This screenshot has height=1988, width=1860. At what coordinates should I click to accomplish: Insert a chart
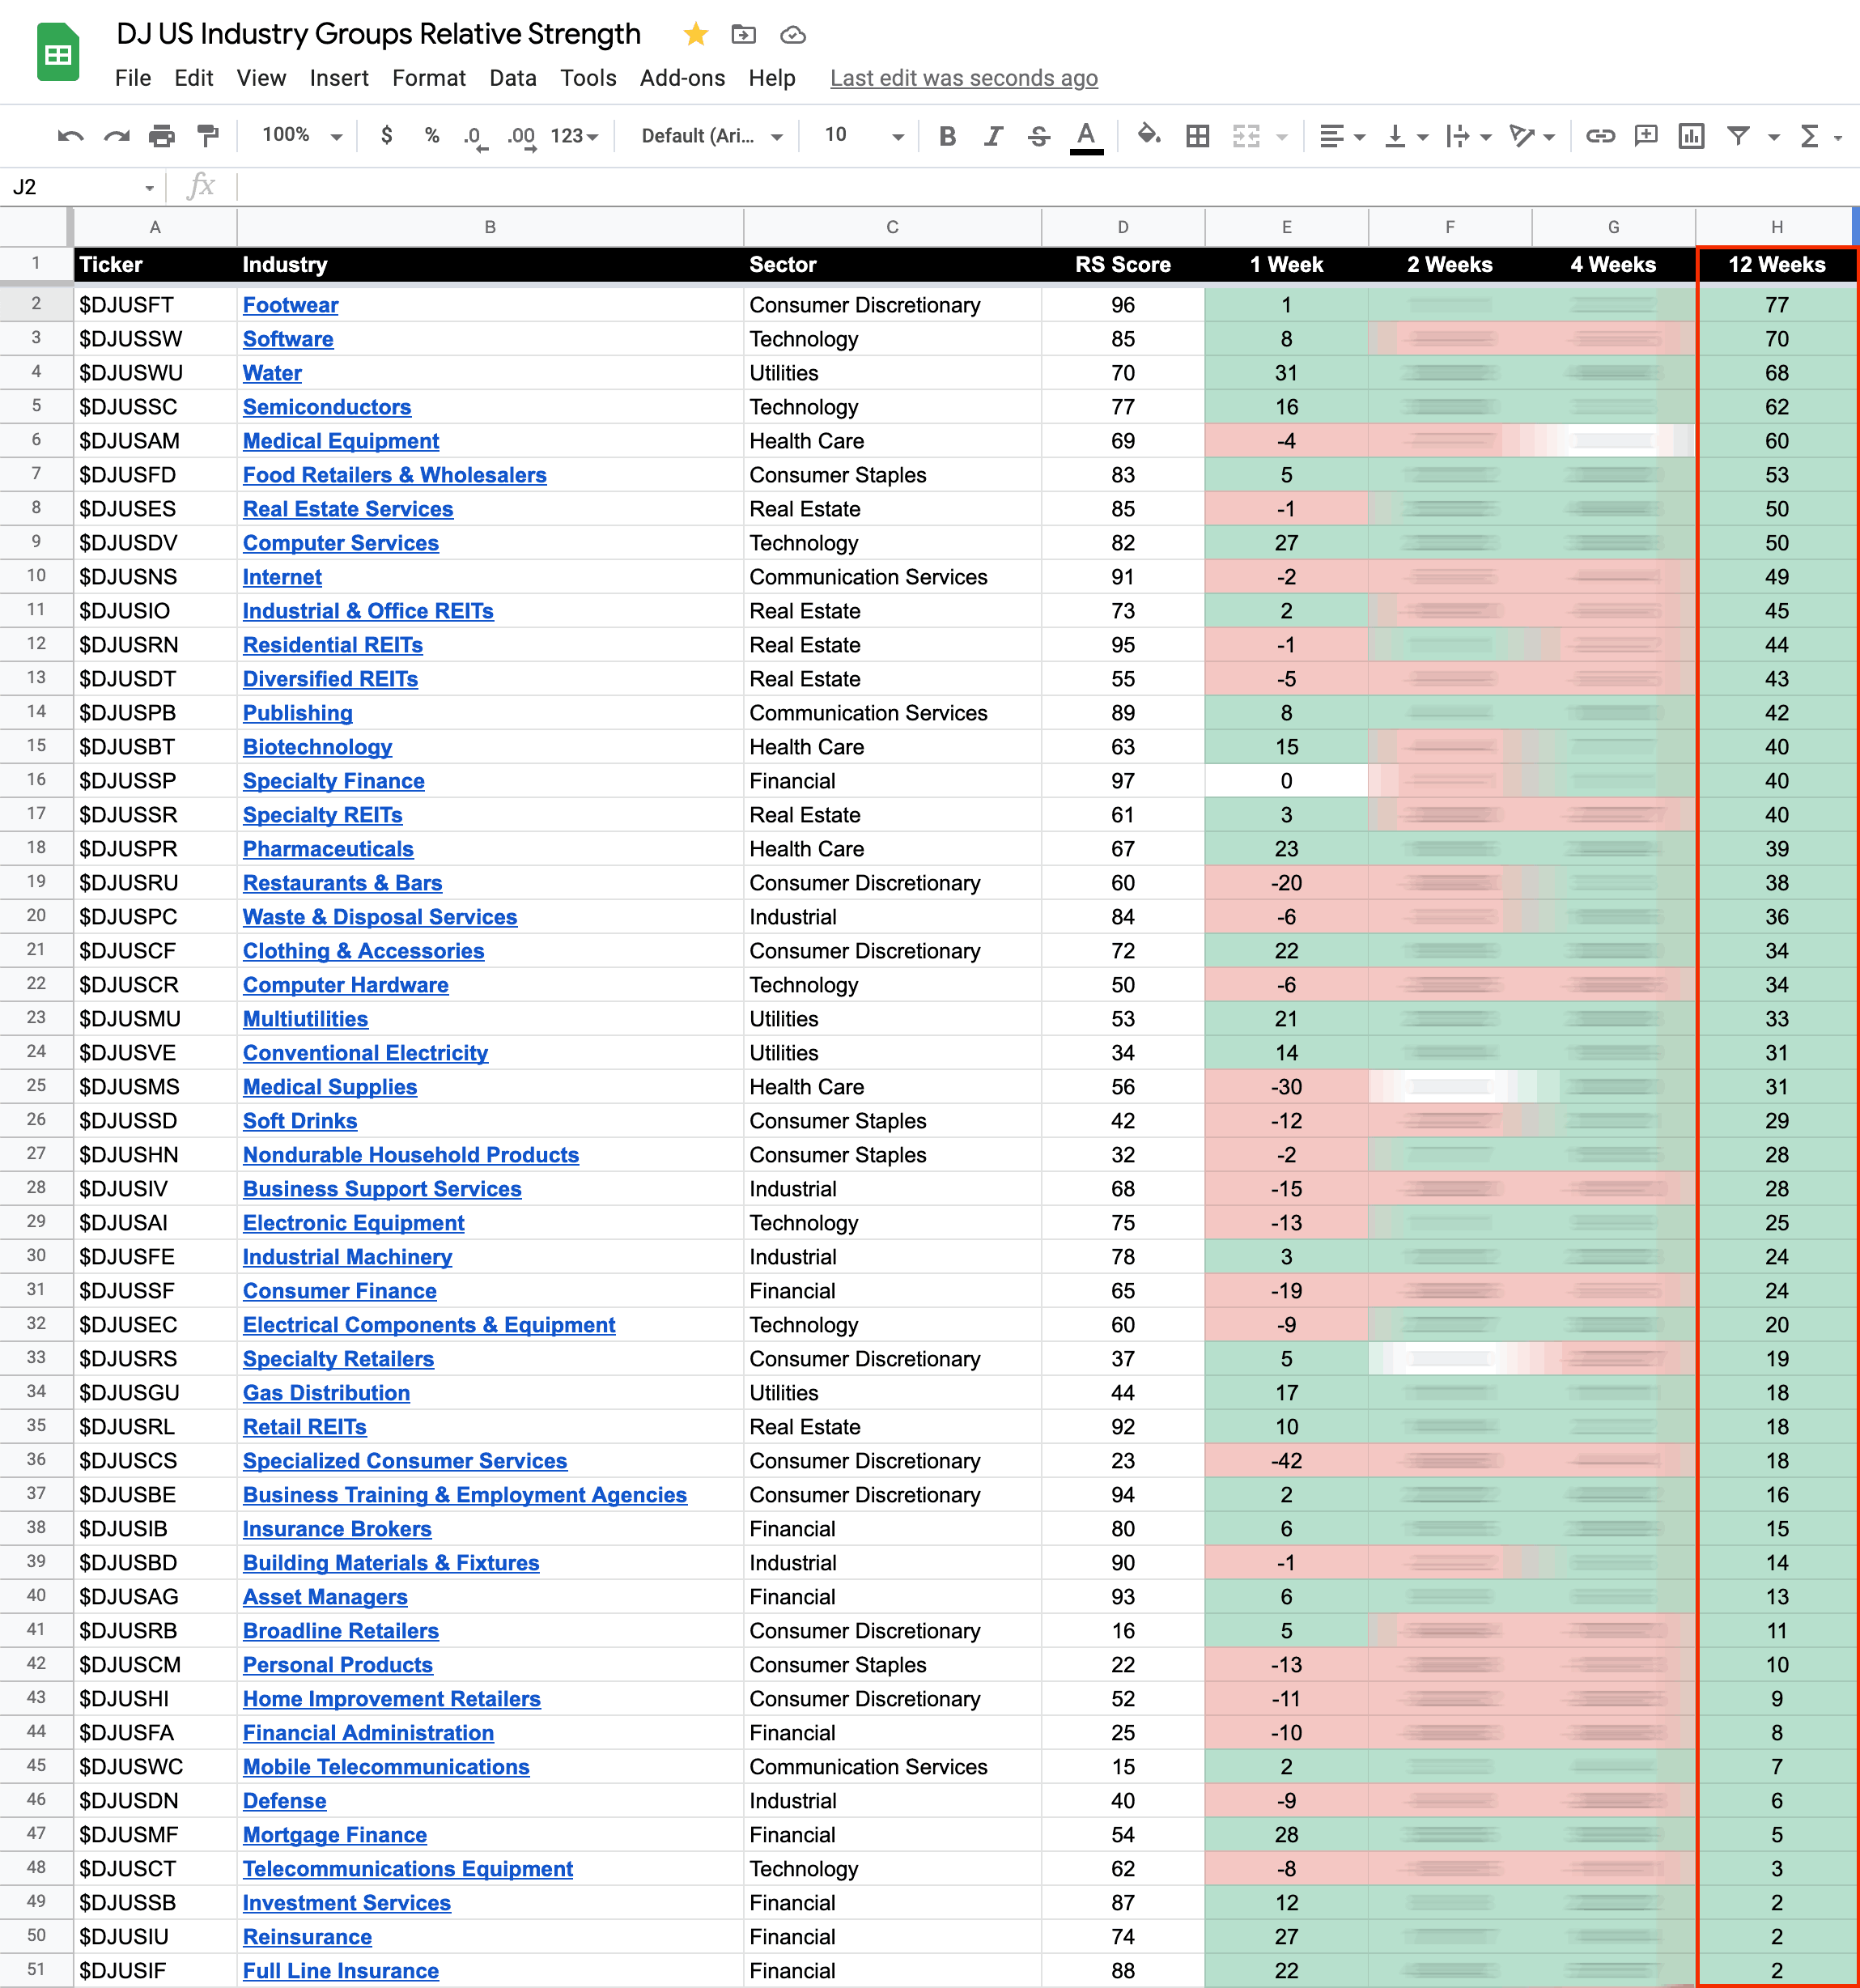click(1692, 136)
